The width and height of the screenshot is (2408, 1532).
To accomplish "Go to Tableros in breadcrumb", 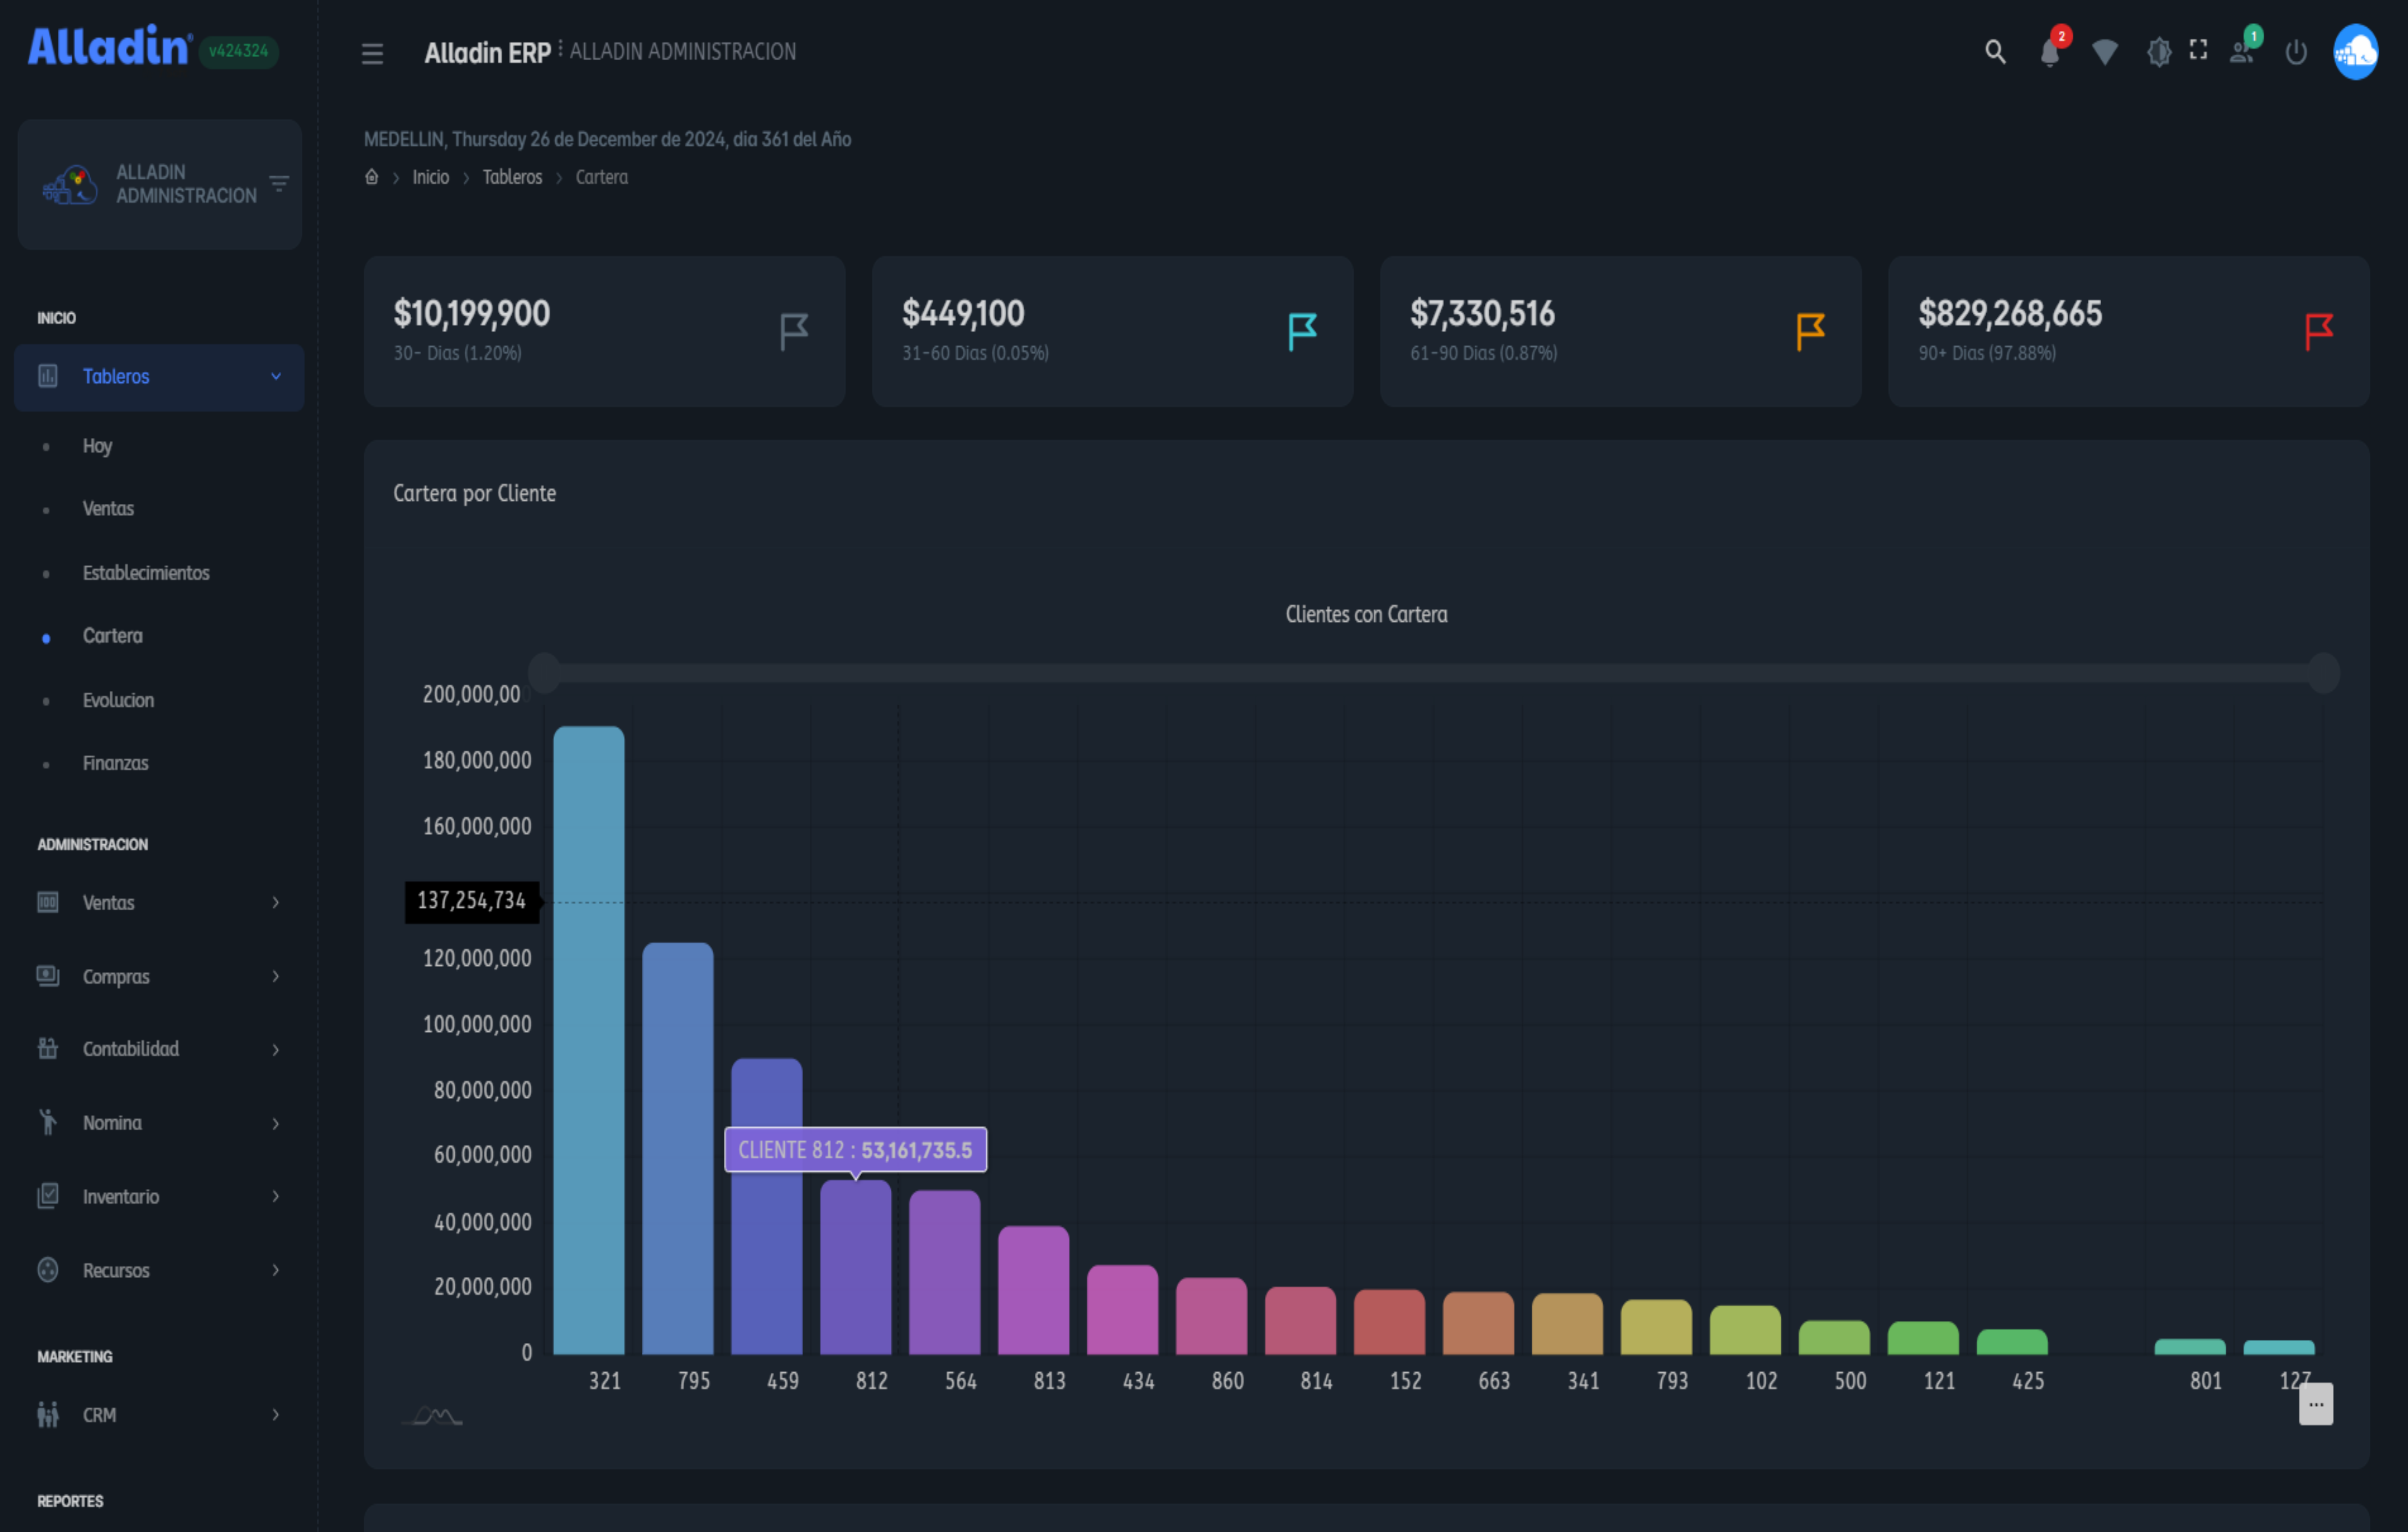I will [x=512, y=177].
